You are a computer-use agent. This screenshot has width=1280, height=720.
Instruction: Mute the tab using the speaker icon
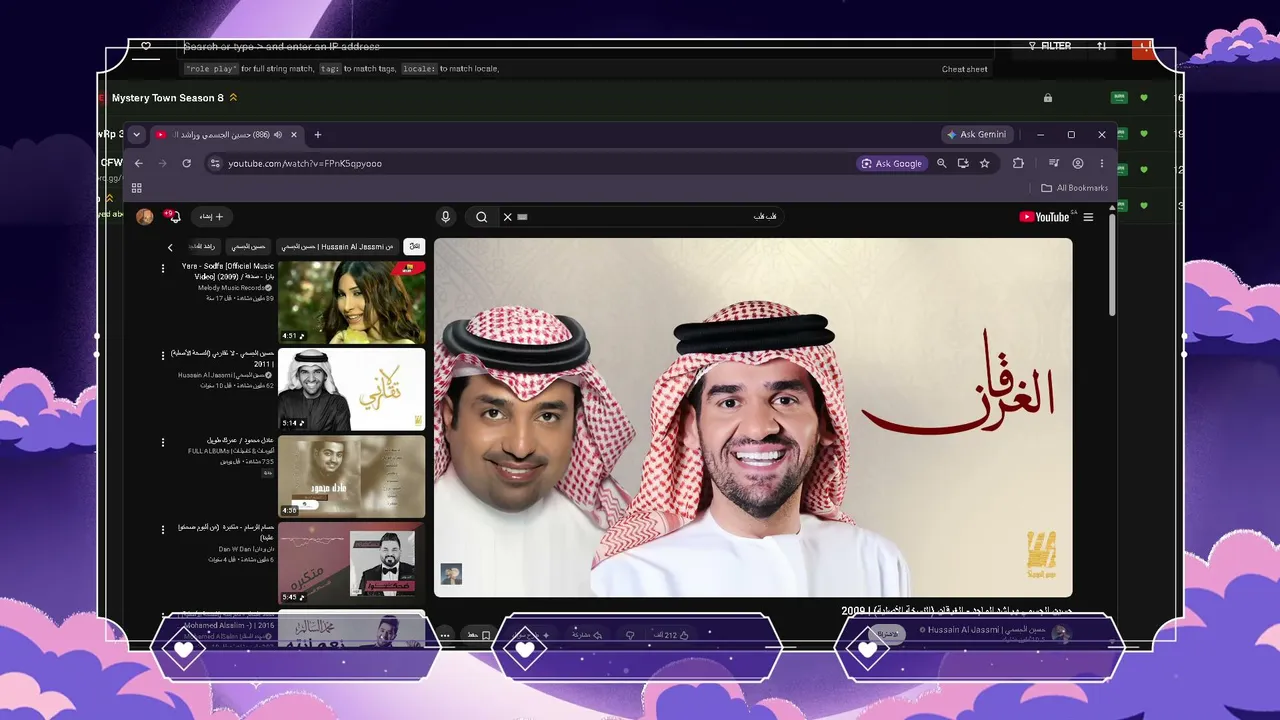pos(277,134)
